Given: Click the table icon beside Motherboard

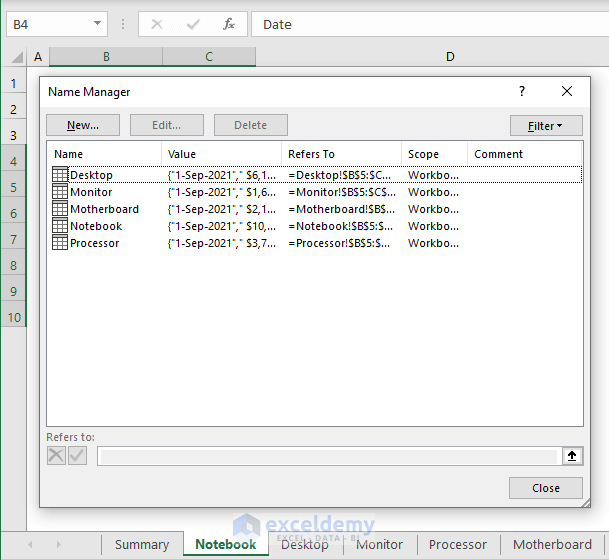Looking at the screenshot, I should (x=60, y=209).
